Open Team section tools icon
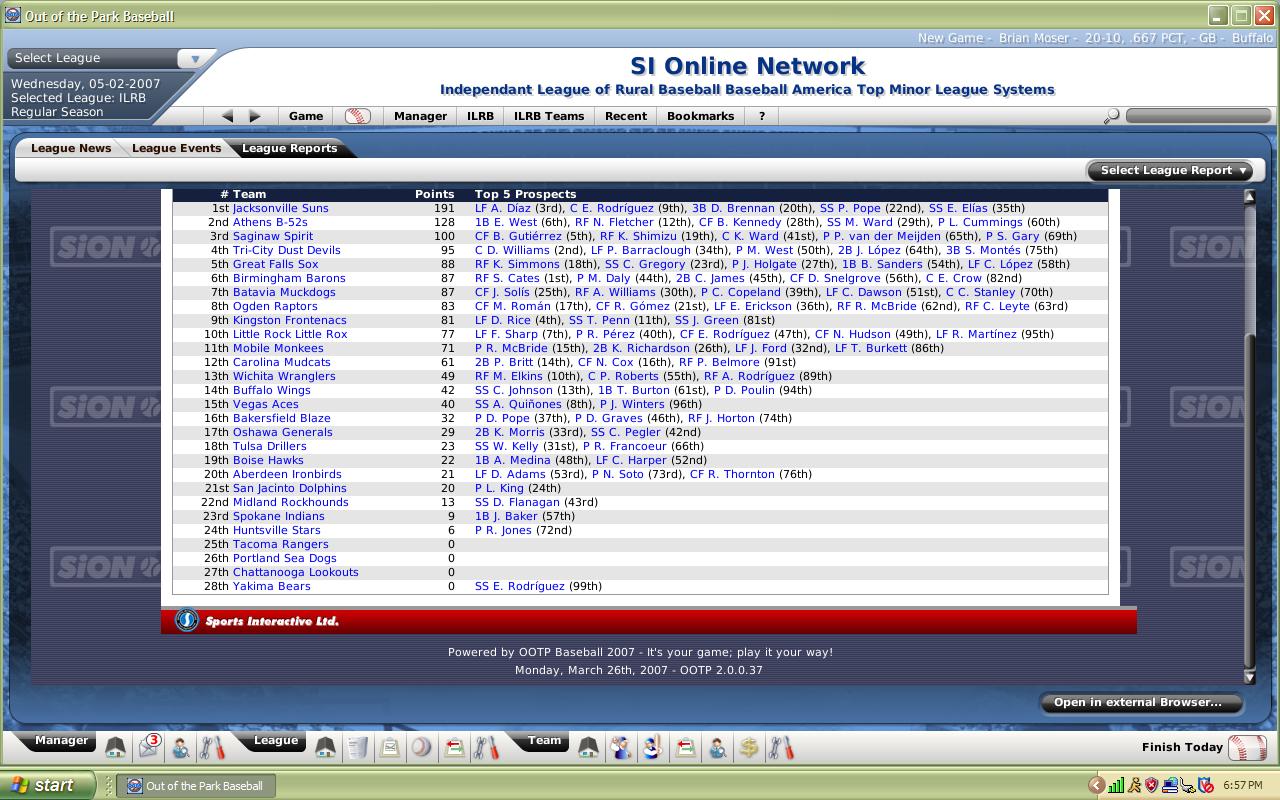 coord(781,747)
